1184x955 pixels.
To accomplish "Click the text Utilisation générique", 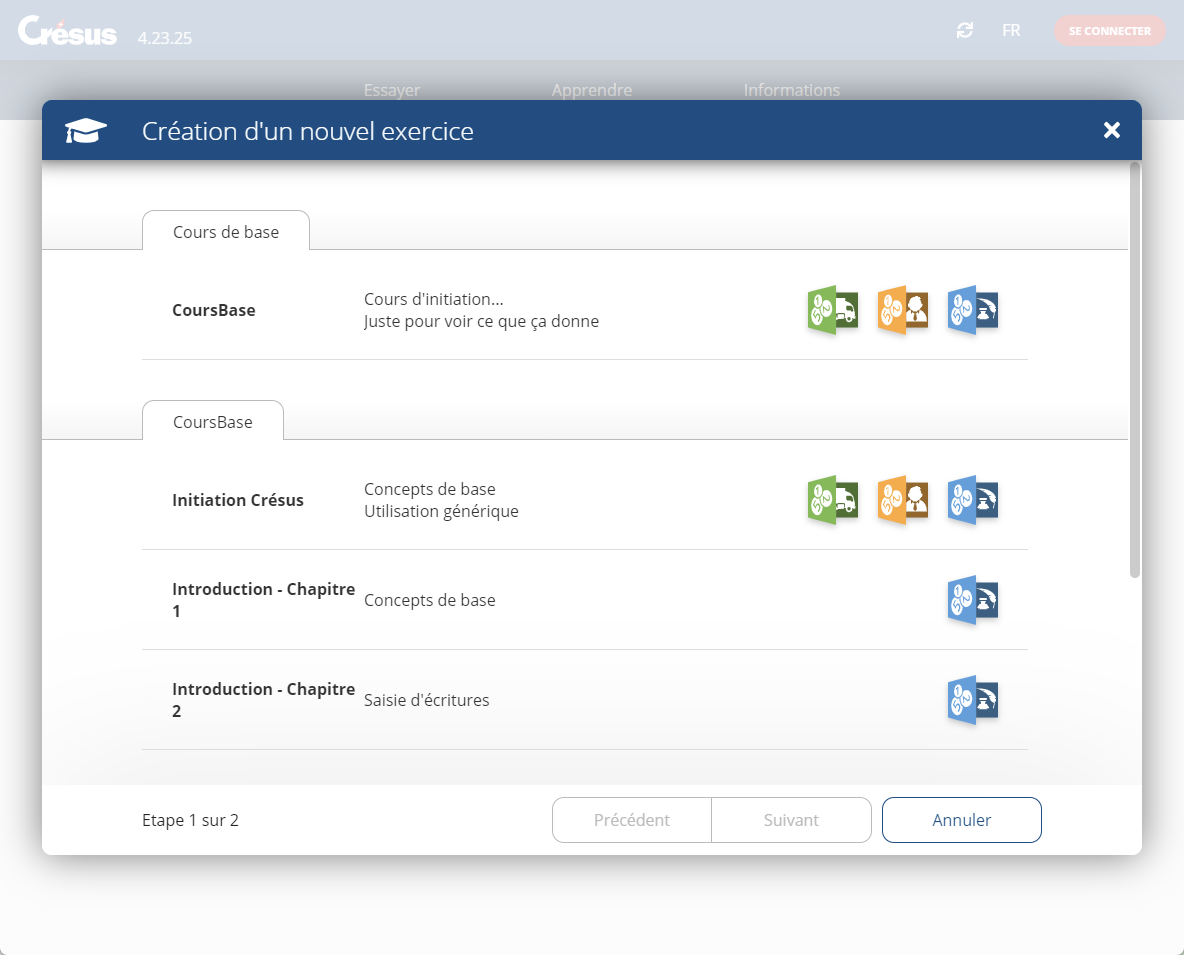I will (441, 511).
